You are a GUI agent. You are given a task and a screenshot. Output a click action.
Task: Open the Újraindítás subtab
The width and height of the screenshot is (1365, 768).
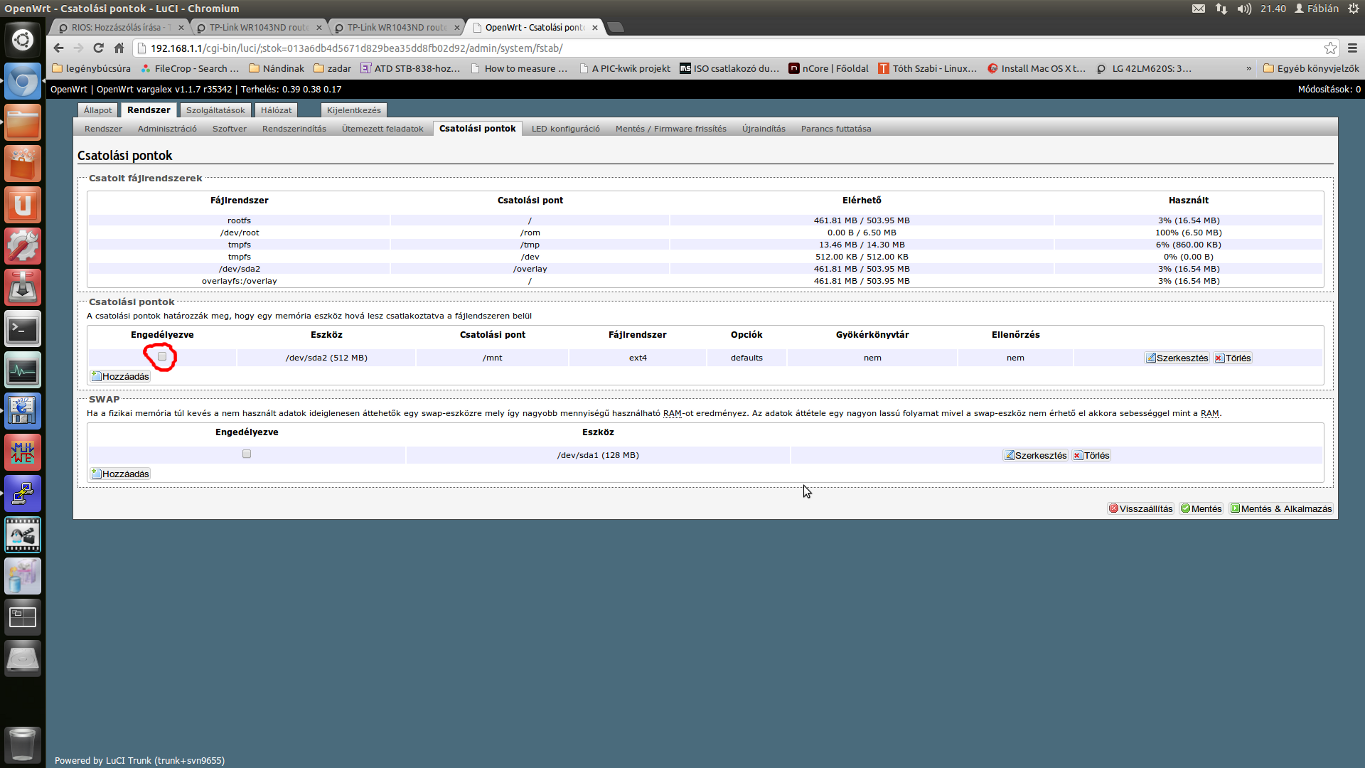(764, 129)
